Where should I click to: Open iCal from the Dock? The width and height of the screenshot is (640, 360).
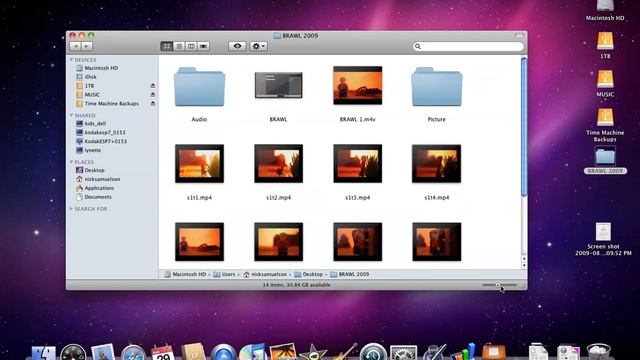[x=162, y=353]
